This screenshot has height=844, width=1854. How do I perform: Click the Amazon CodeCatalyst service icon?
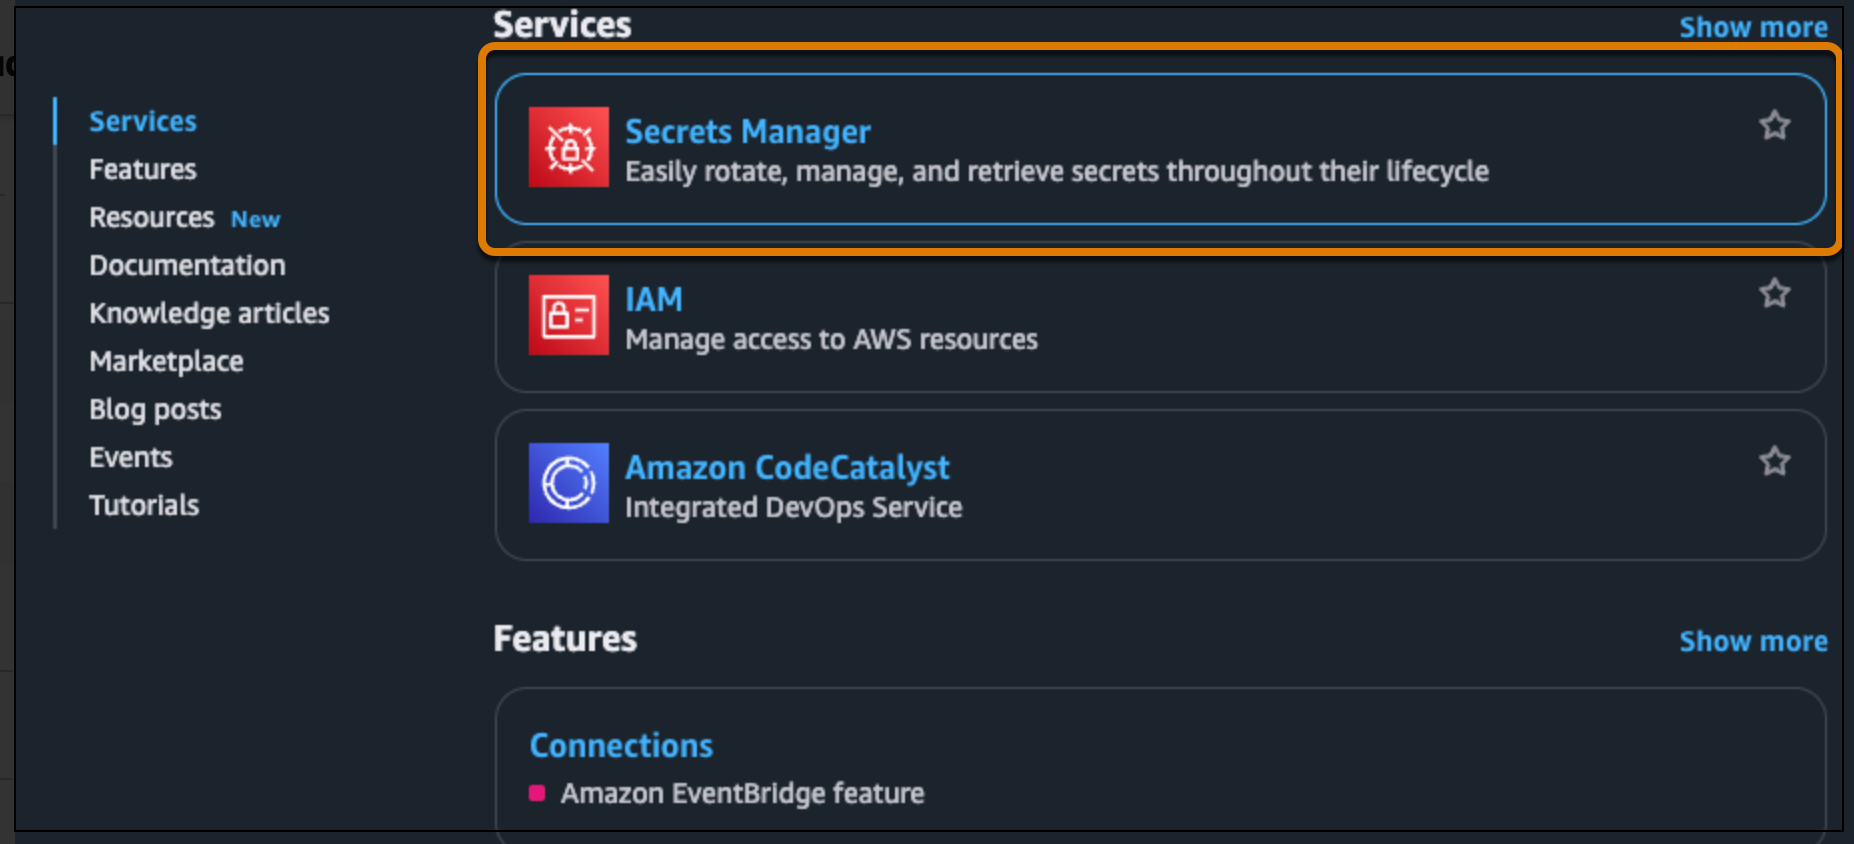click(569, 483)
